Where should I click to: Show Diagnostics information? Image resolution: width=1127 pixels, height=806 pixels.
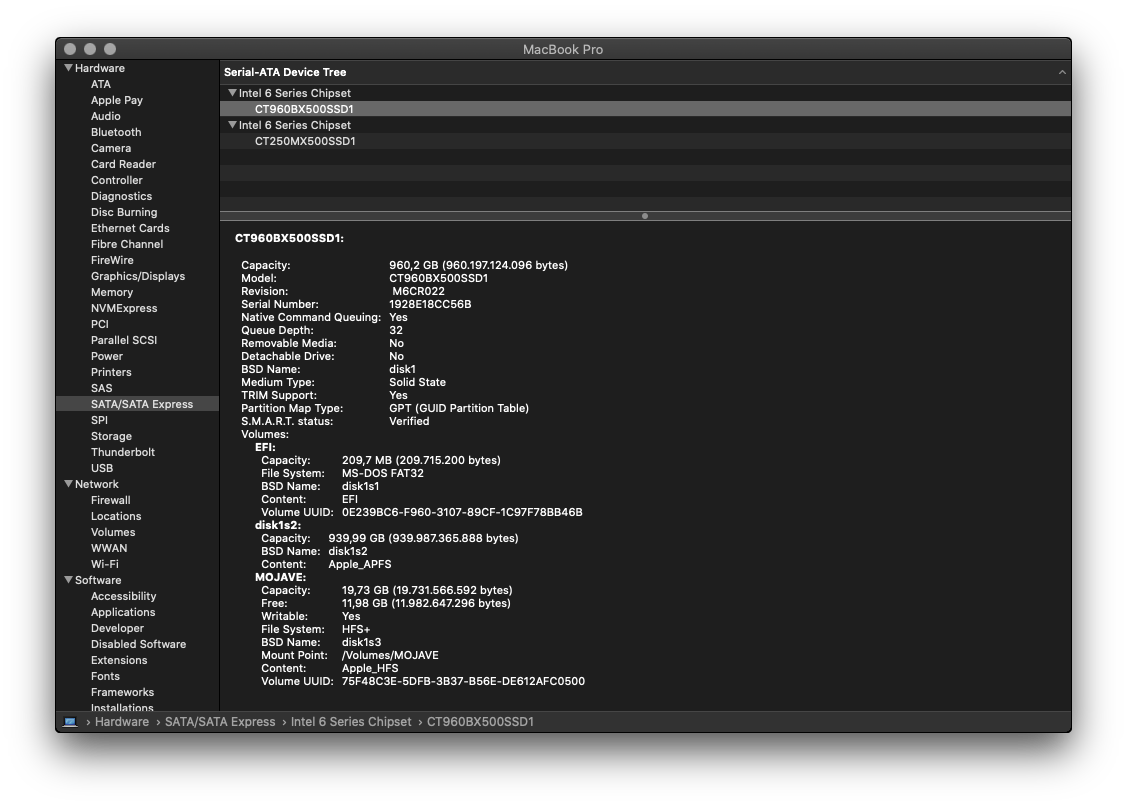(x=121, y=196)
